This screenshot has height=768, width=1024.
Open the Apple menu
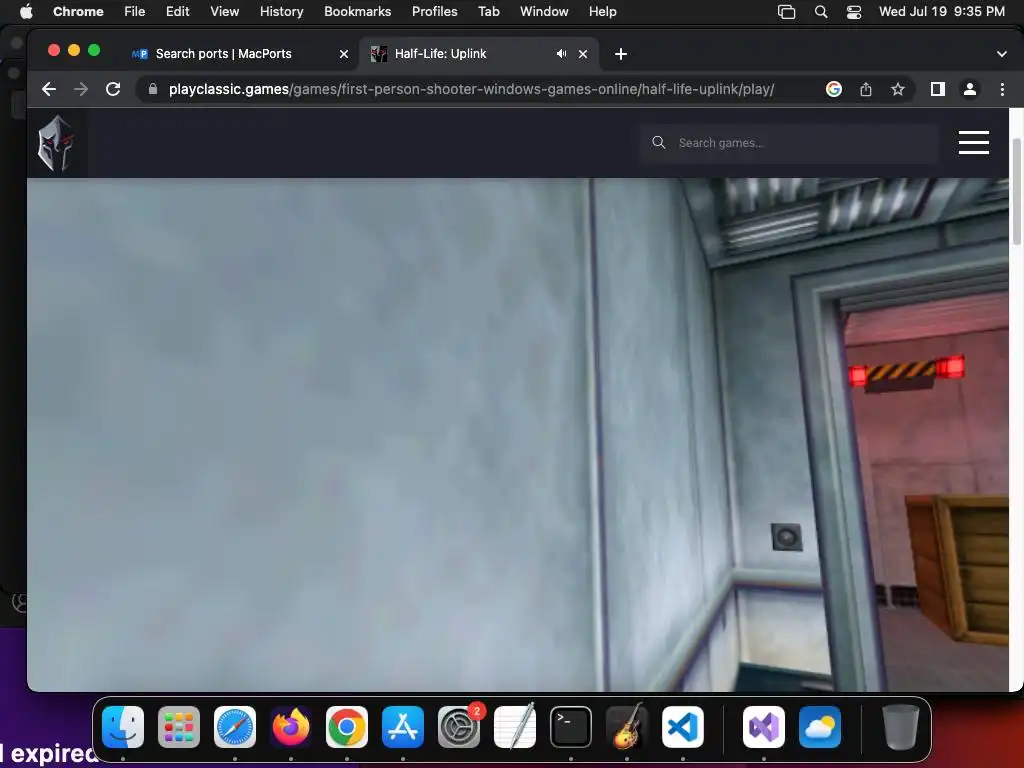click(x=26, y=12)
